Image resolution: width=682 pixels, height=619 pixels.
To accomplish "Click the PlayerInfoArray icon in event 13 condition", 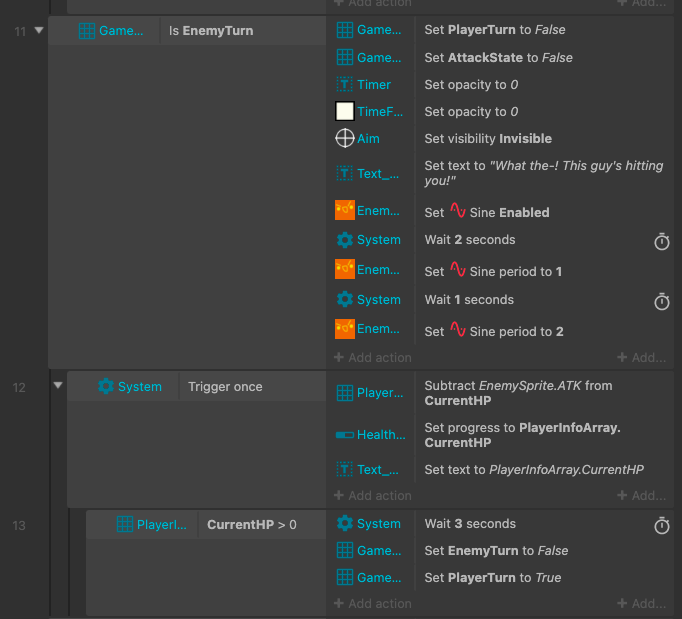I will click(x=125, y=524).
